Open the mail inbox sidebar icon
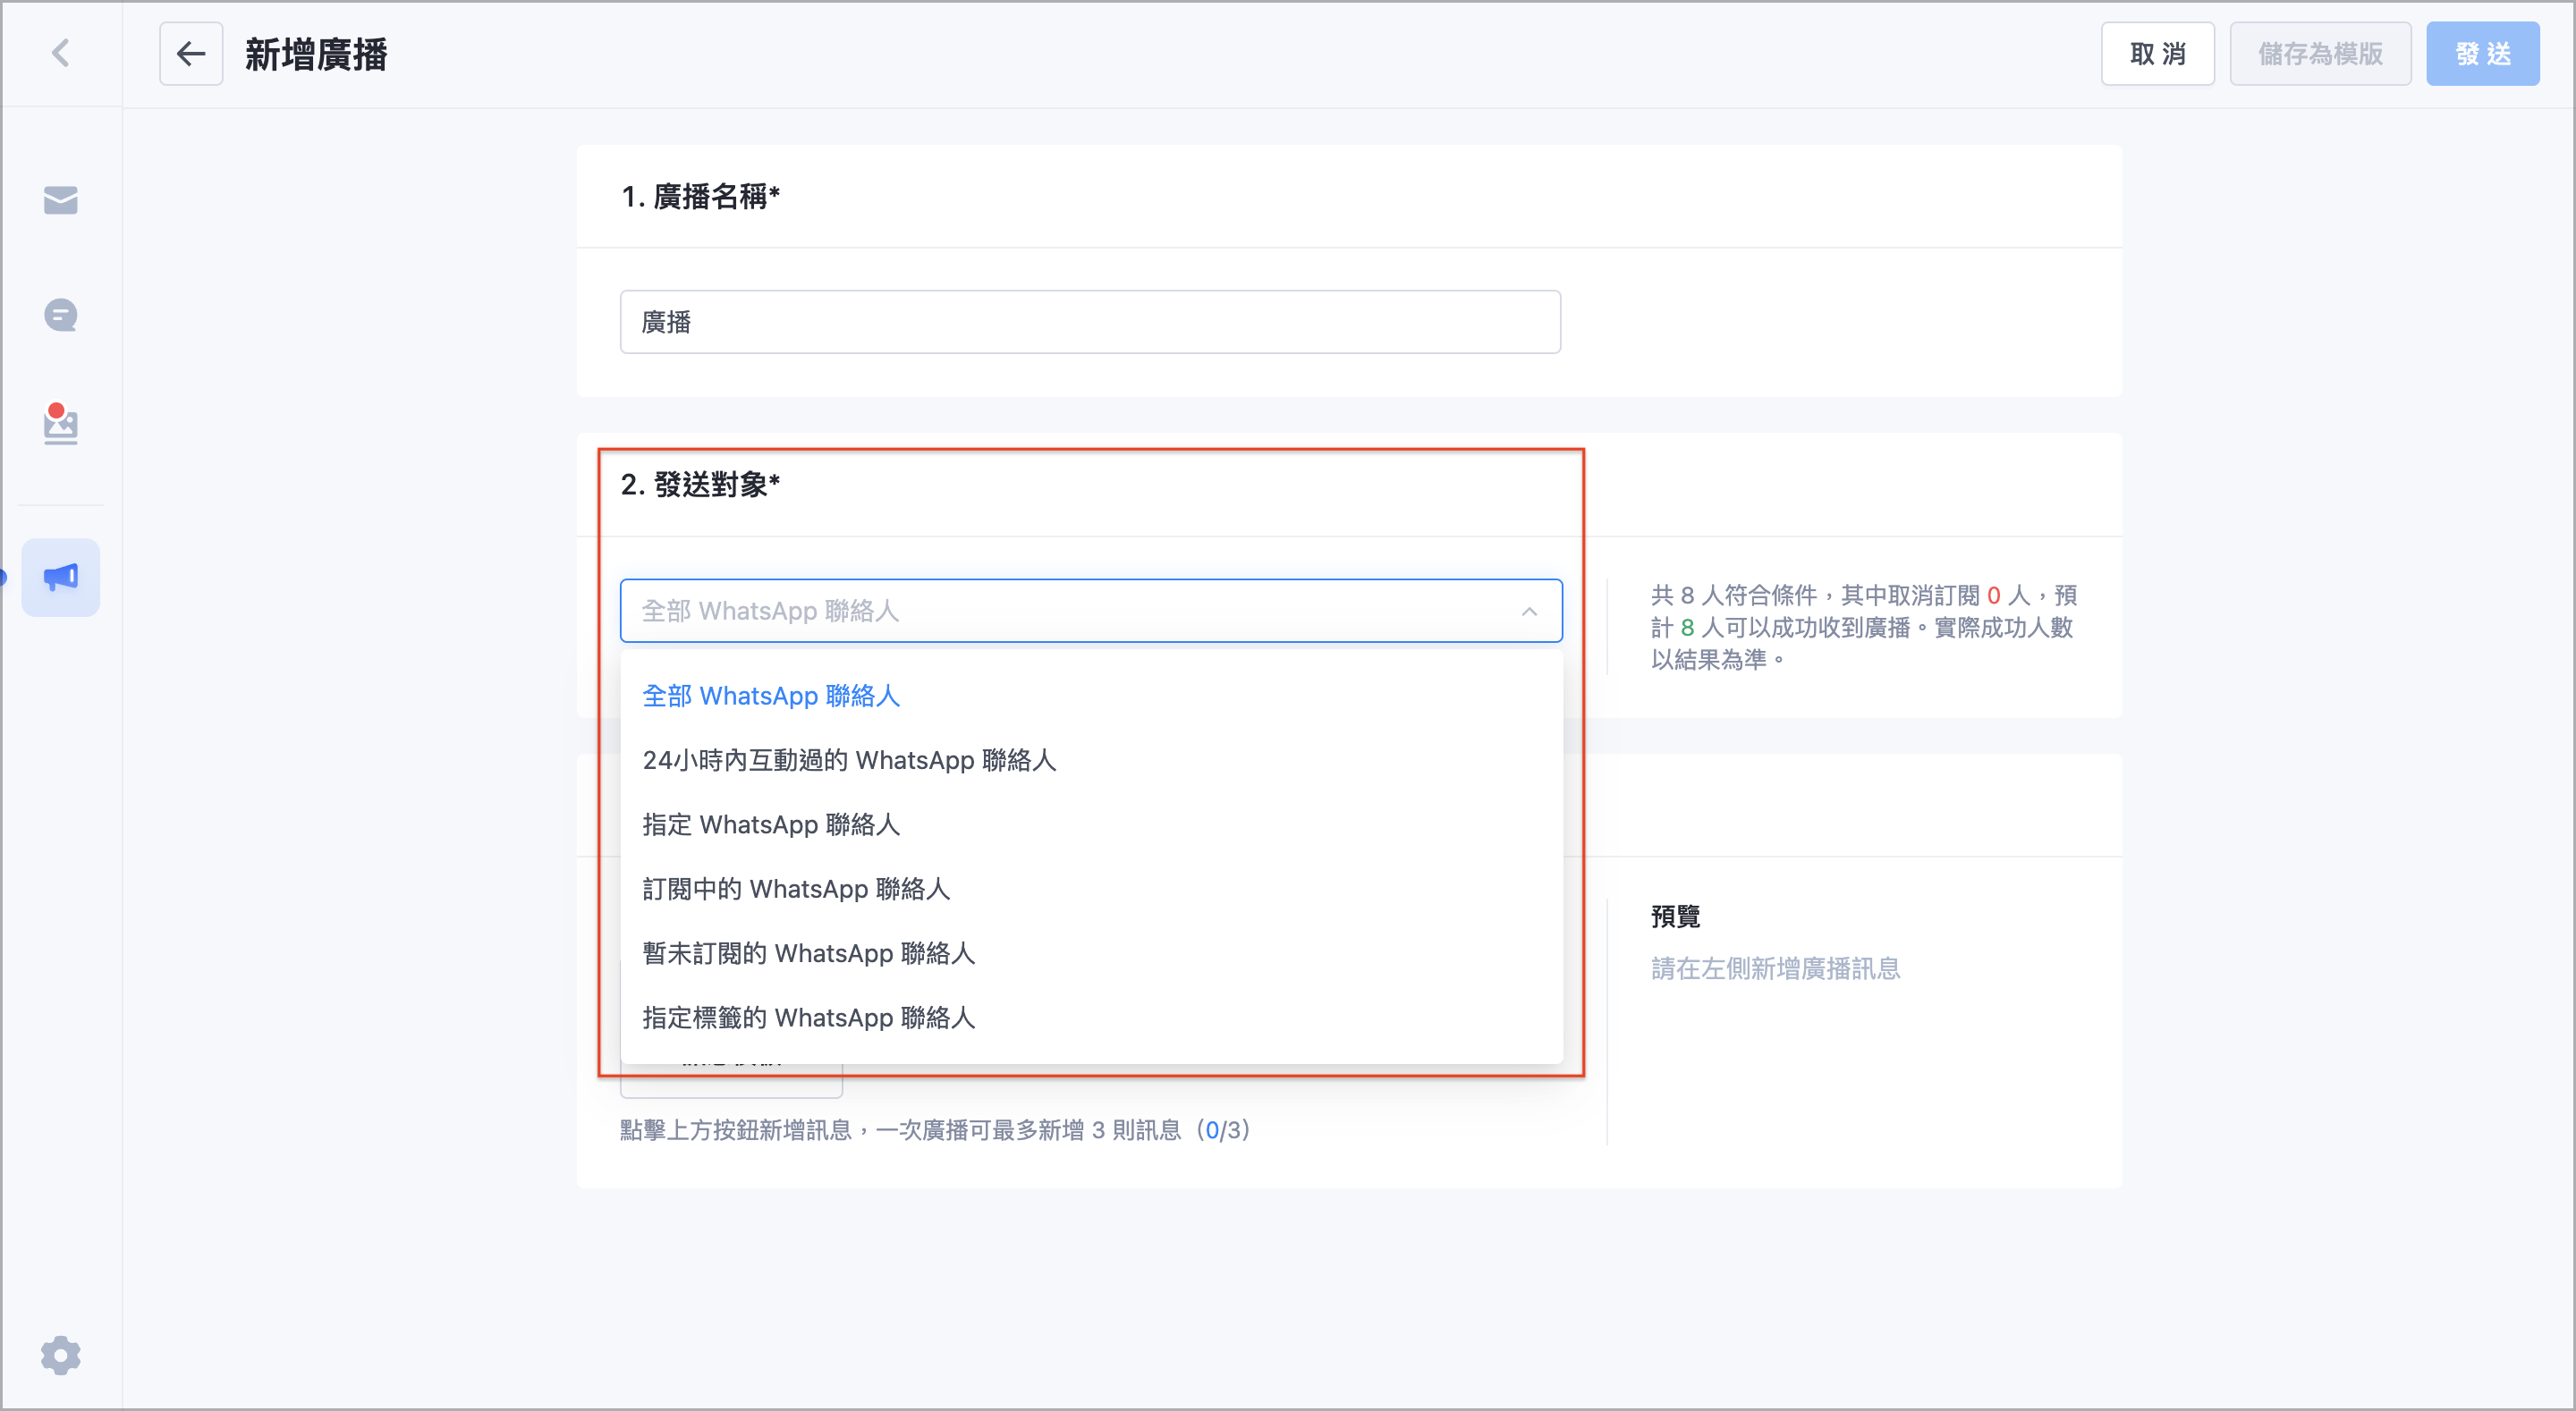 tap(61, 200)
